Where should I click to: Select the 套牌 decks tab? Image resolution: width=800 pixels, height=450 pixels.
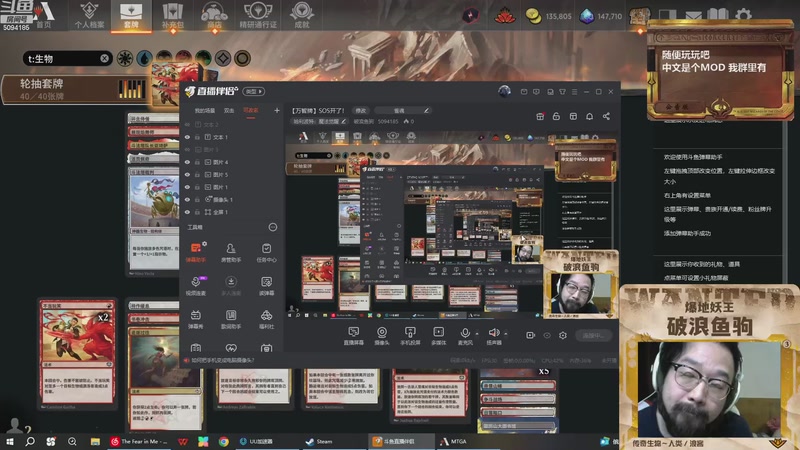(131, 16)
